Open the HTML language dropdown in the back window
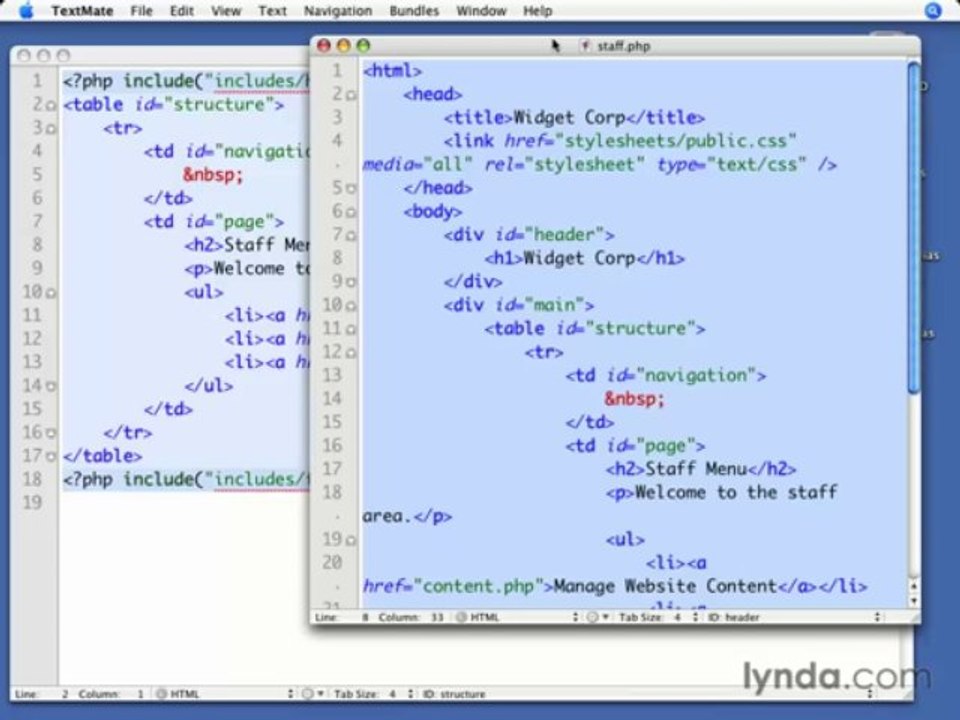 point(225,694)
